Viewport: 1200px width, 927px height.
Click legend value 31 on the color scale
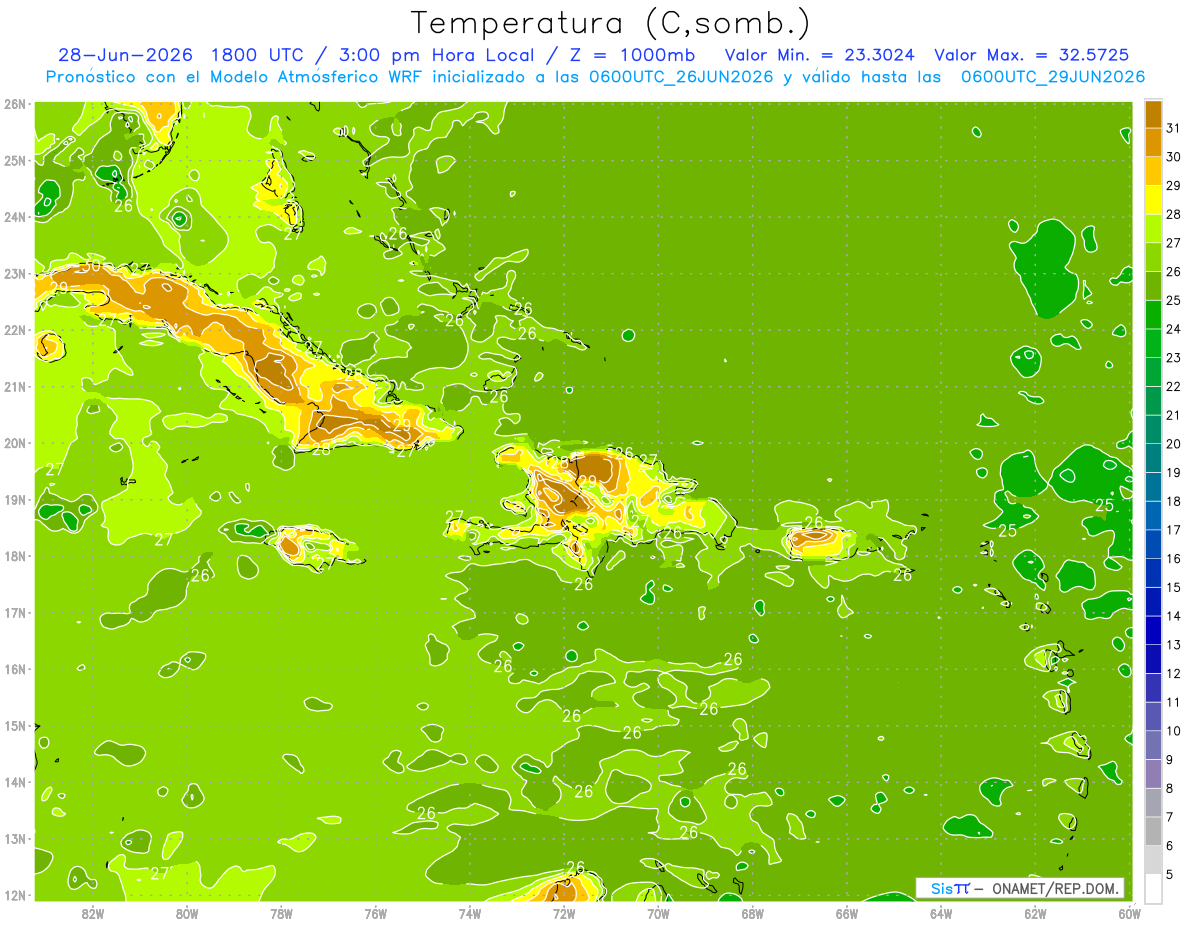tap(1174, 128)
